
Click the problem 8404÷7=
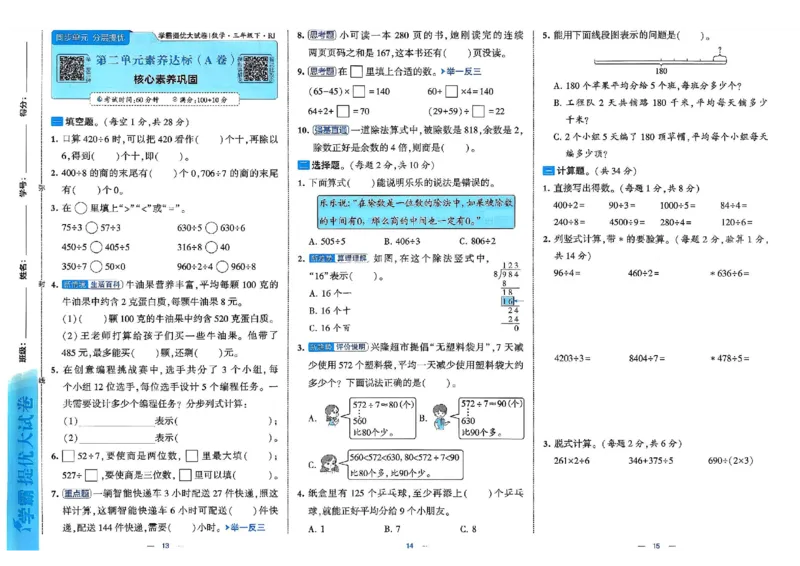coord(646,358)
